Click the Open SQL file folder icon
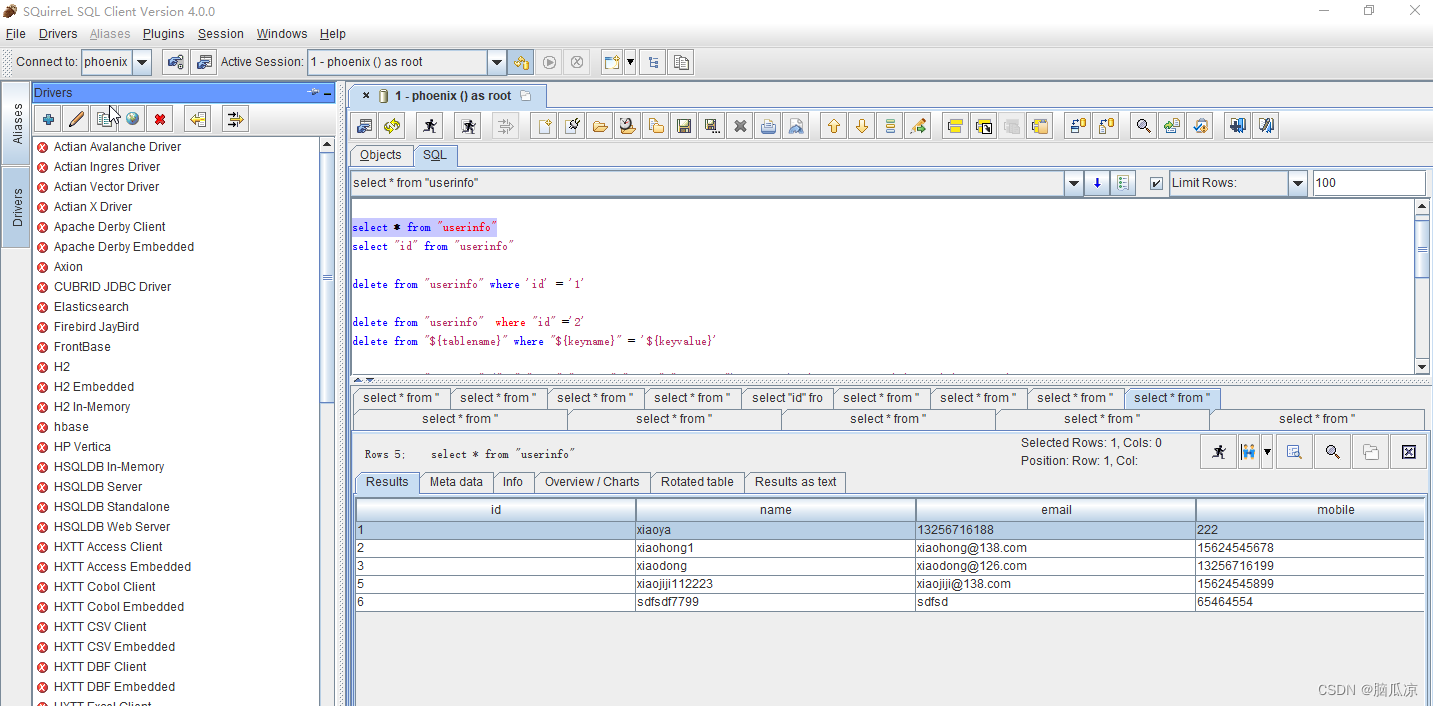 600,126
